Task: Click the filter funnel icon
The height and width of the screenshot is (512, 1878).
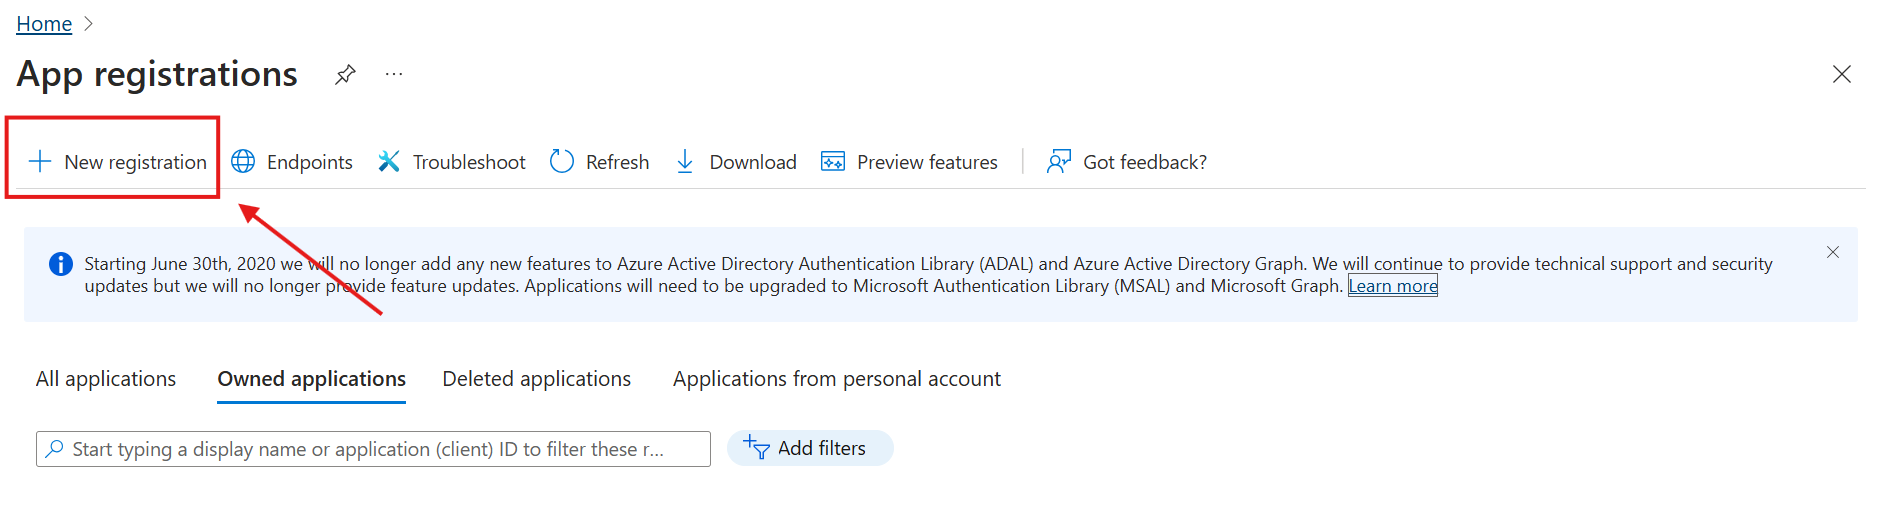Action: 757,448
